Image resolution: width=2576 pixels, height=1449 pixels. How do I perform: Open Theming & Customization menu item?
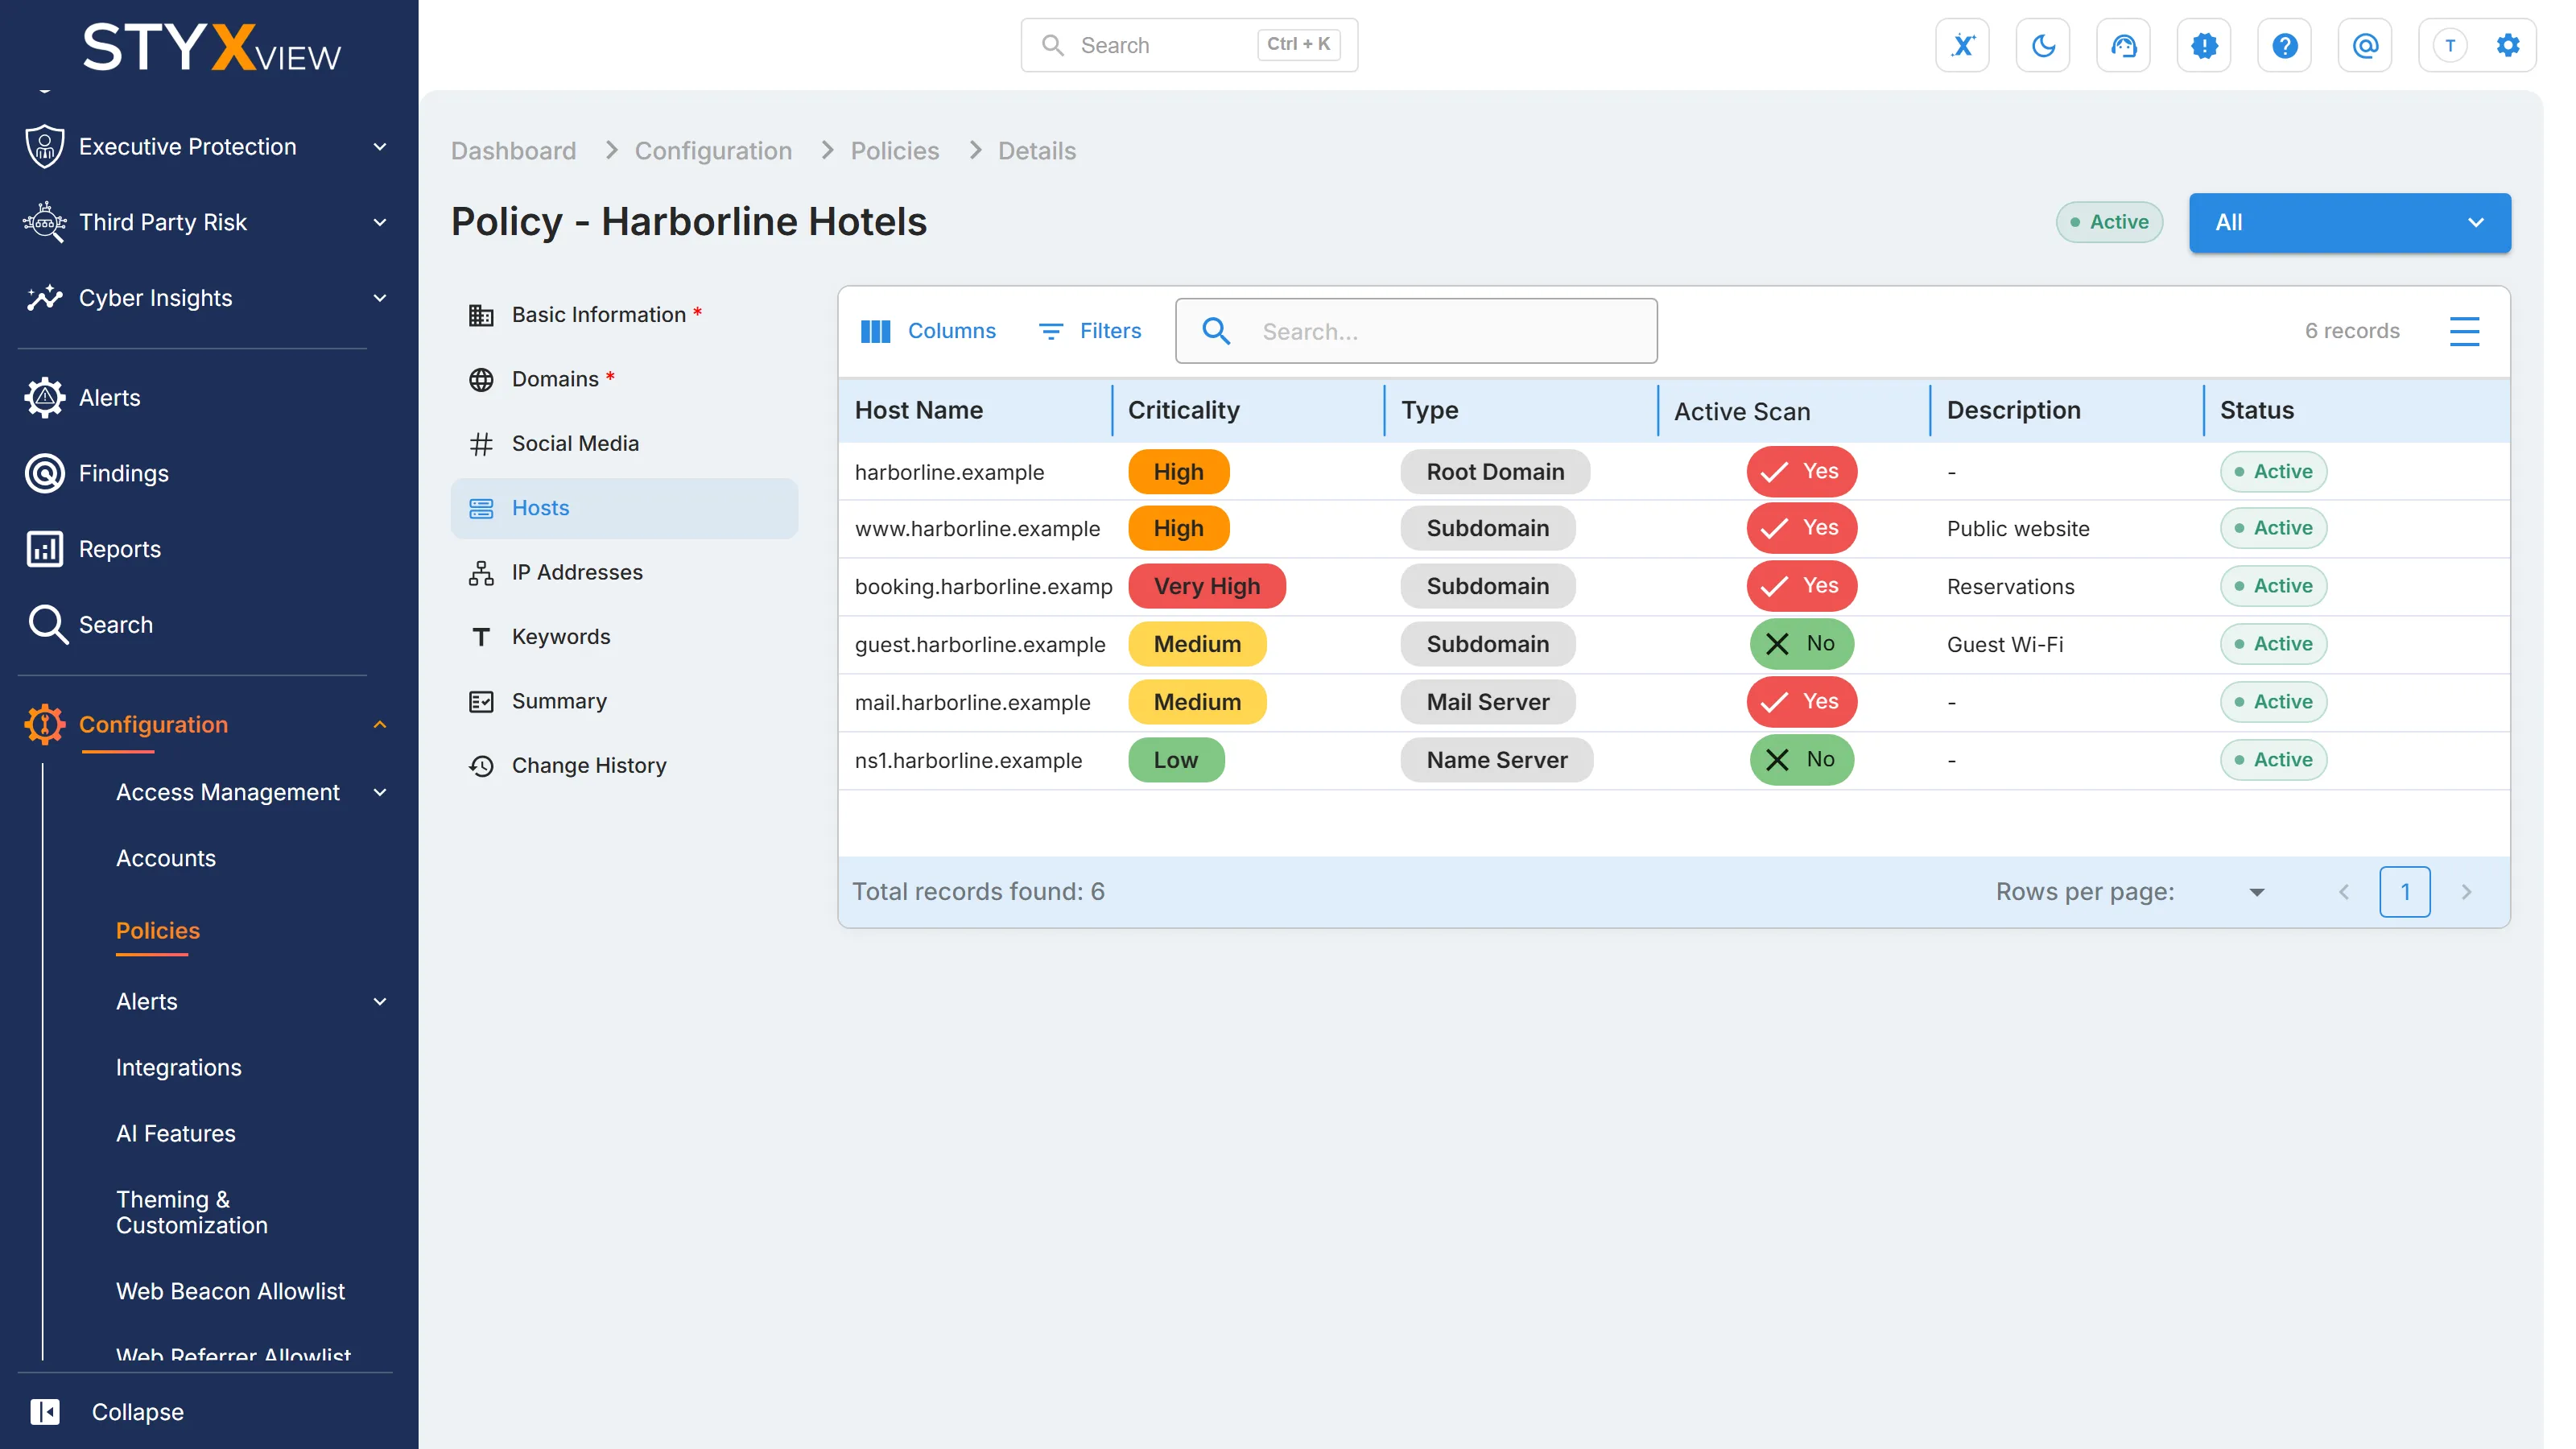pyautogui.click(x=192, y=1212)
